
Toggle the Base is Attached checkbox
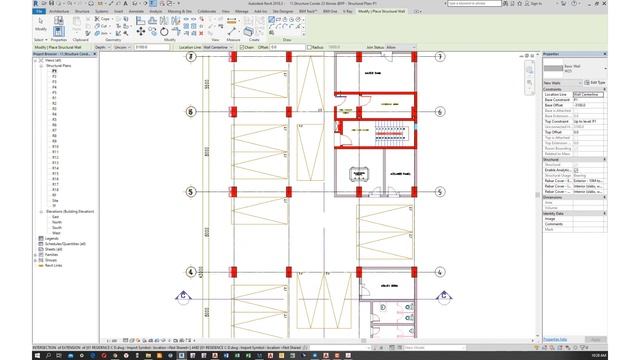[576, 111]
